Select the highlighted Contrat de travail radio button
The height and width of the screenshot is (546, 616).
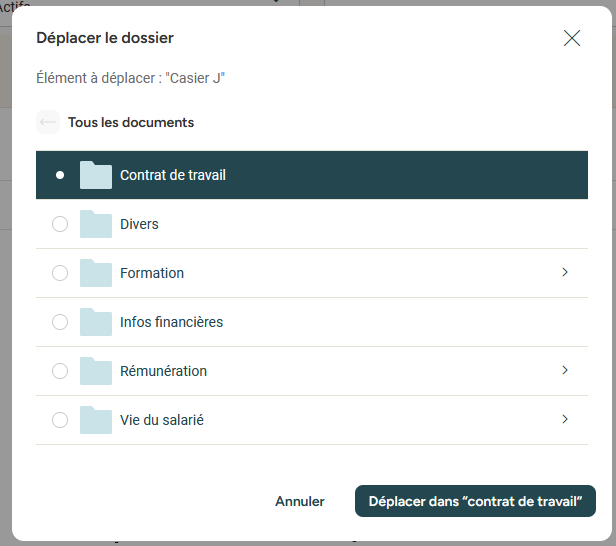tap(60, 175)
